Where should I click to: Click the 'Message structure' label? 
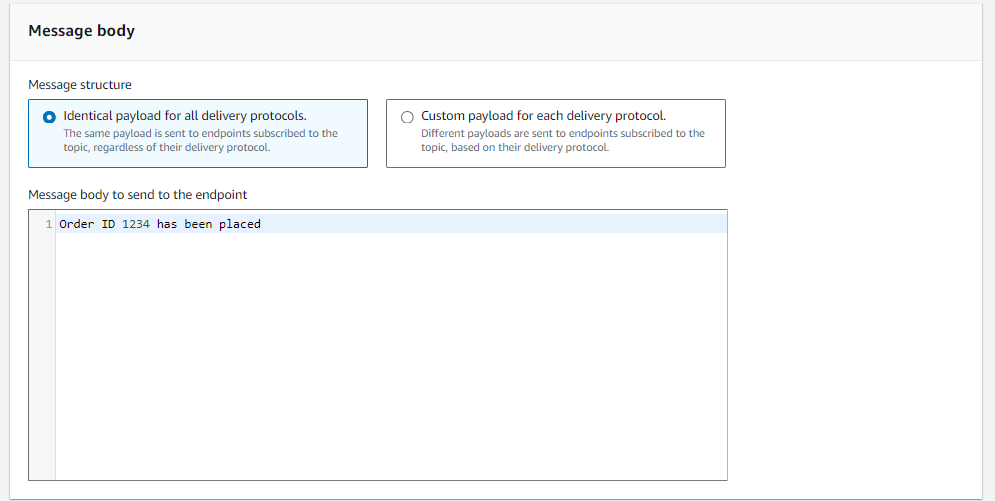tap(80, 85)
